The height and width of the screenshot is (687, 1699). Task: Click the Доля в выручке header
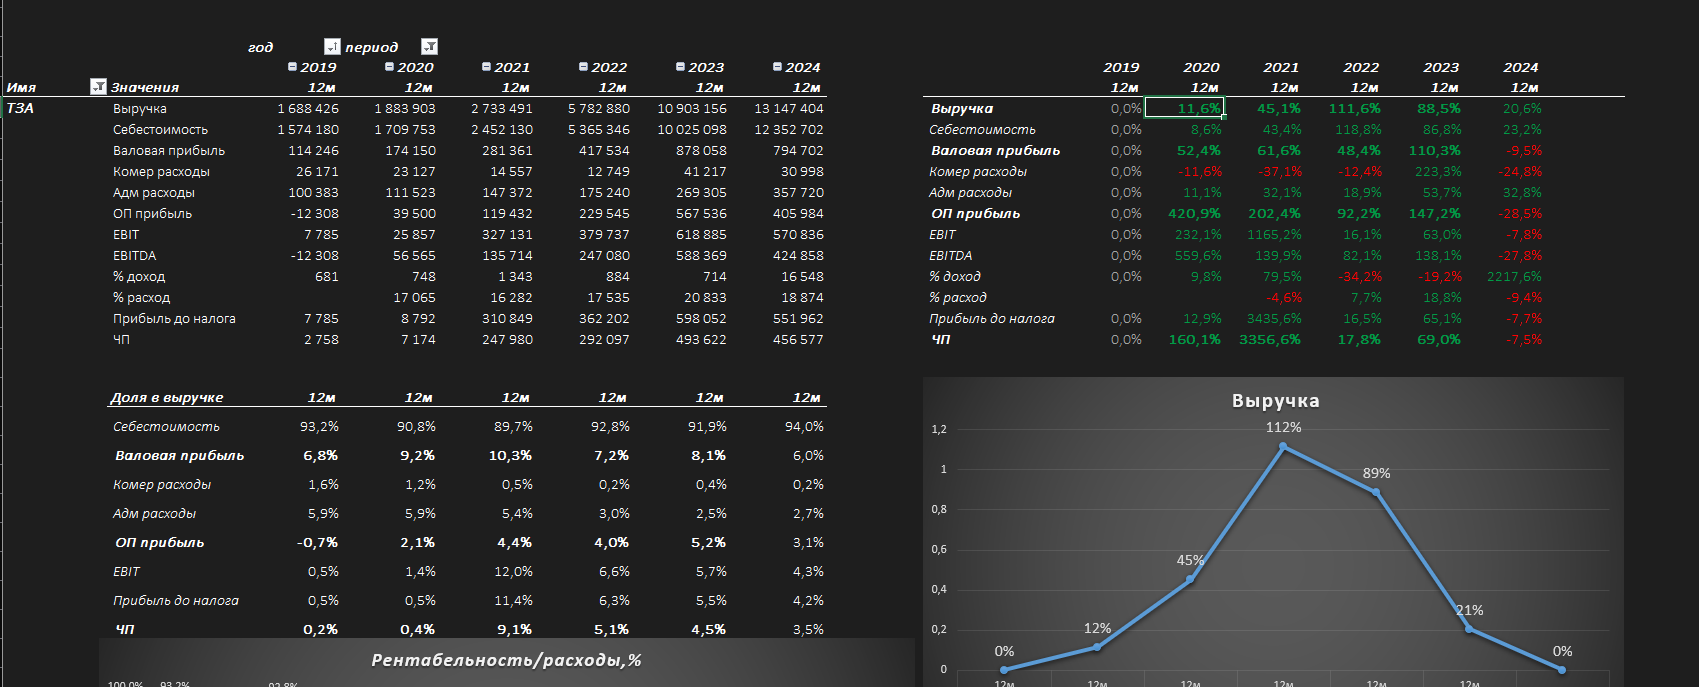167,397
